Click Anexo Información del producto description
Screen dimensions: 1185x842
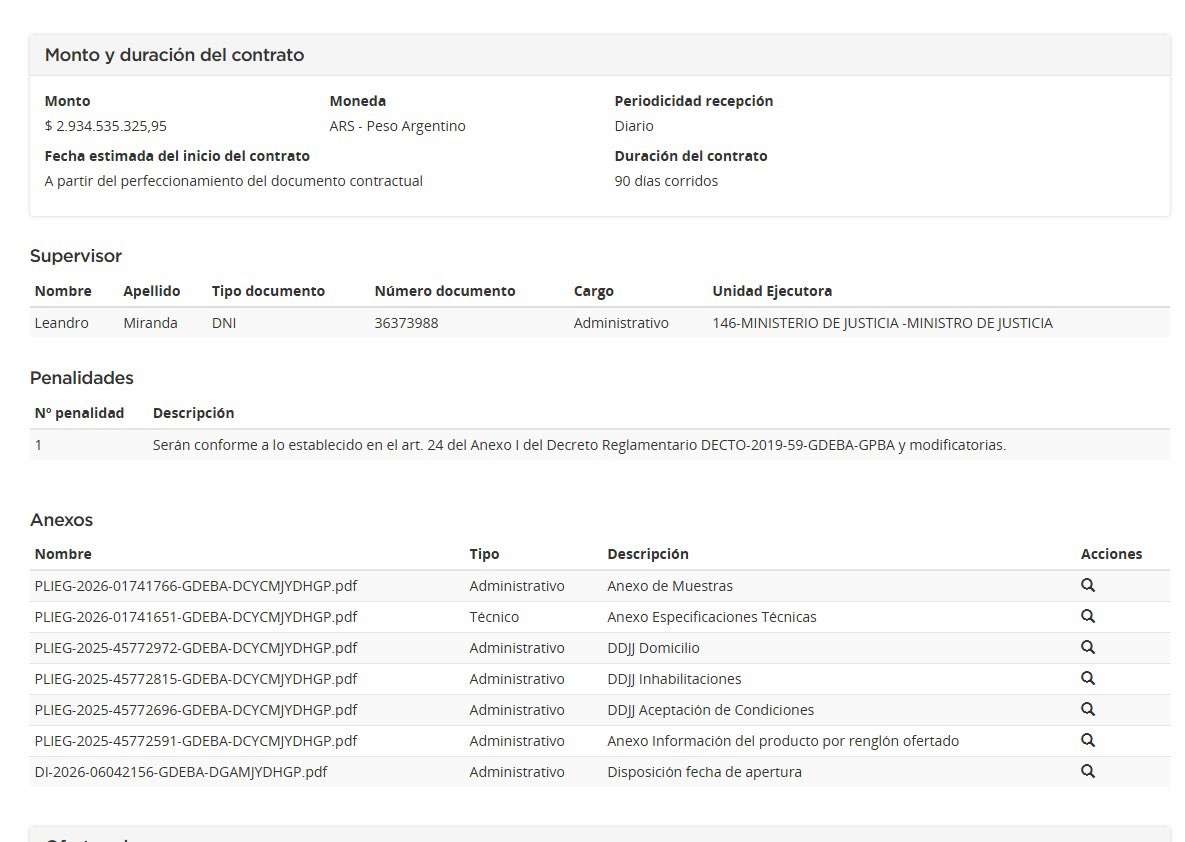[783, 741]
